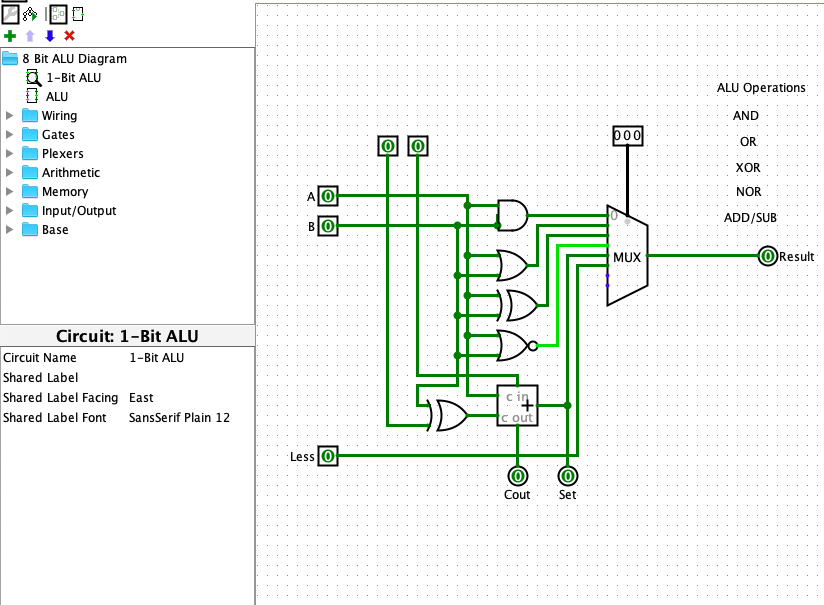Image resolution: width=824 pixels, height=605 pixels.
Task: Select the ALU Operations text label
Action: pyautogui.click(x=761, y=88)
